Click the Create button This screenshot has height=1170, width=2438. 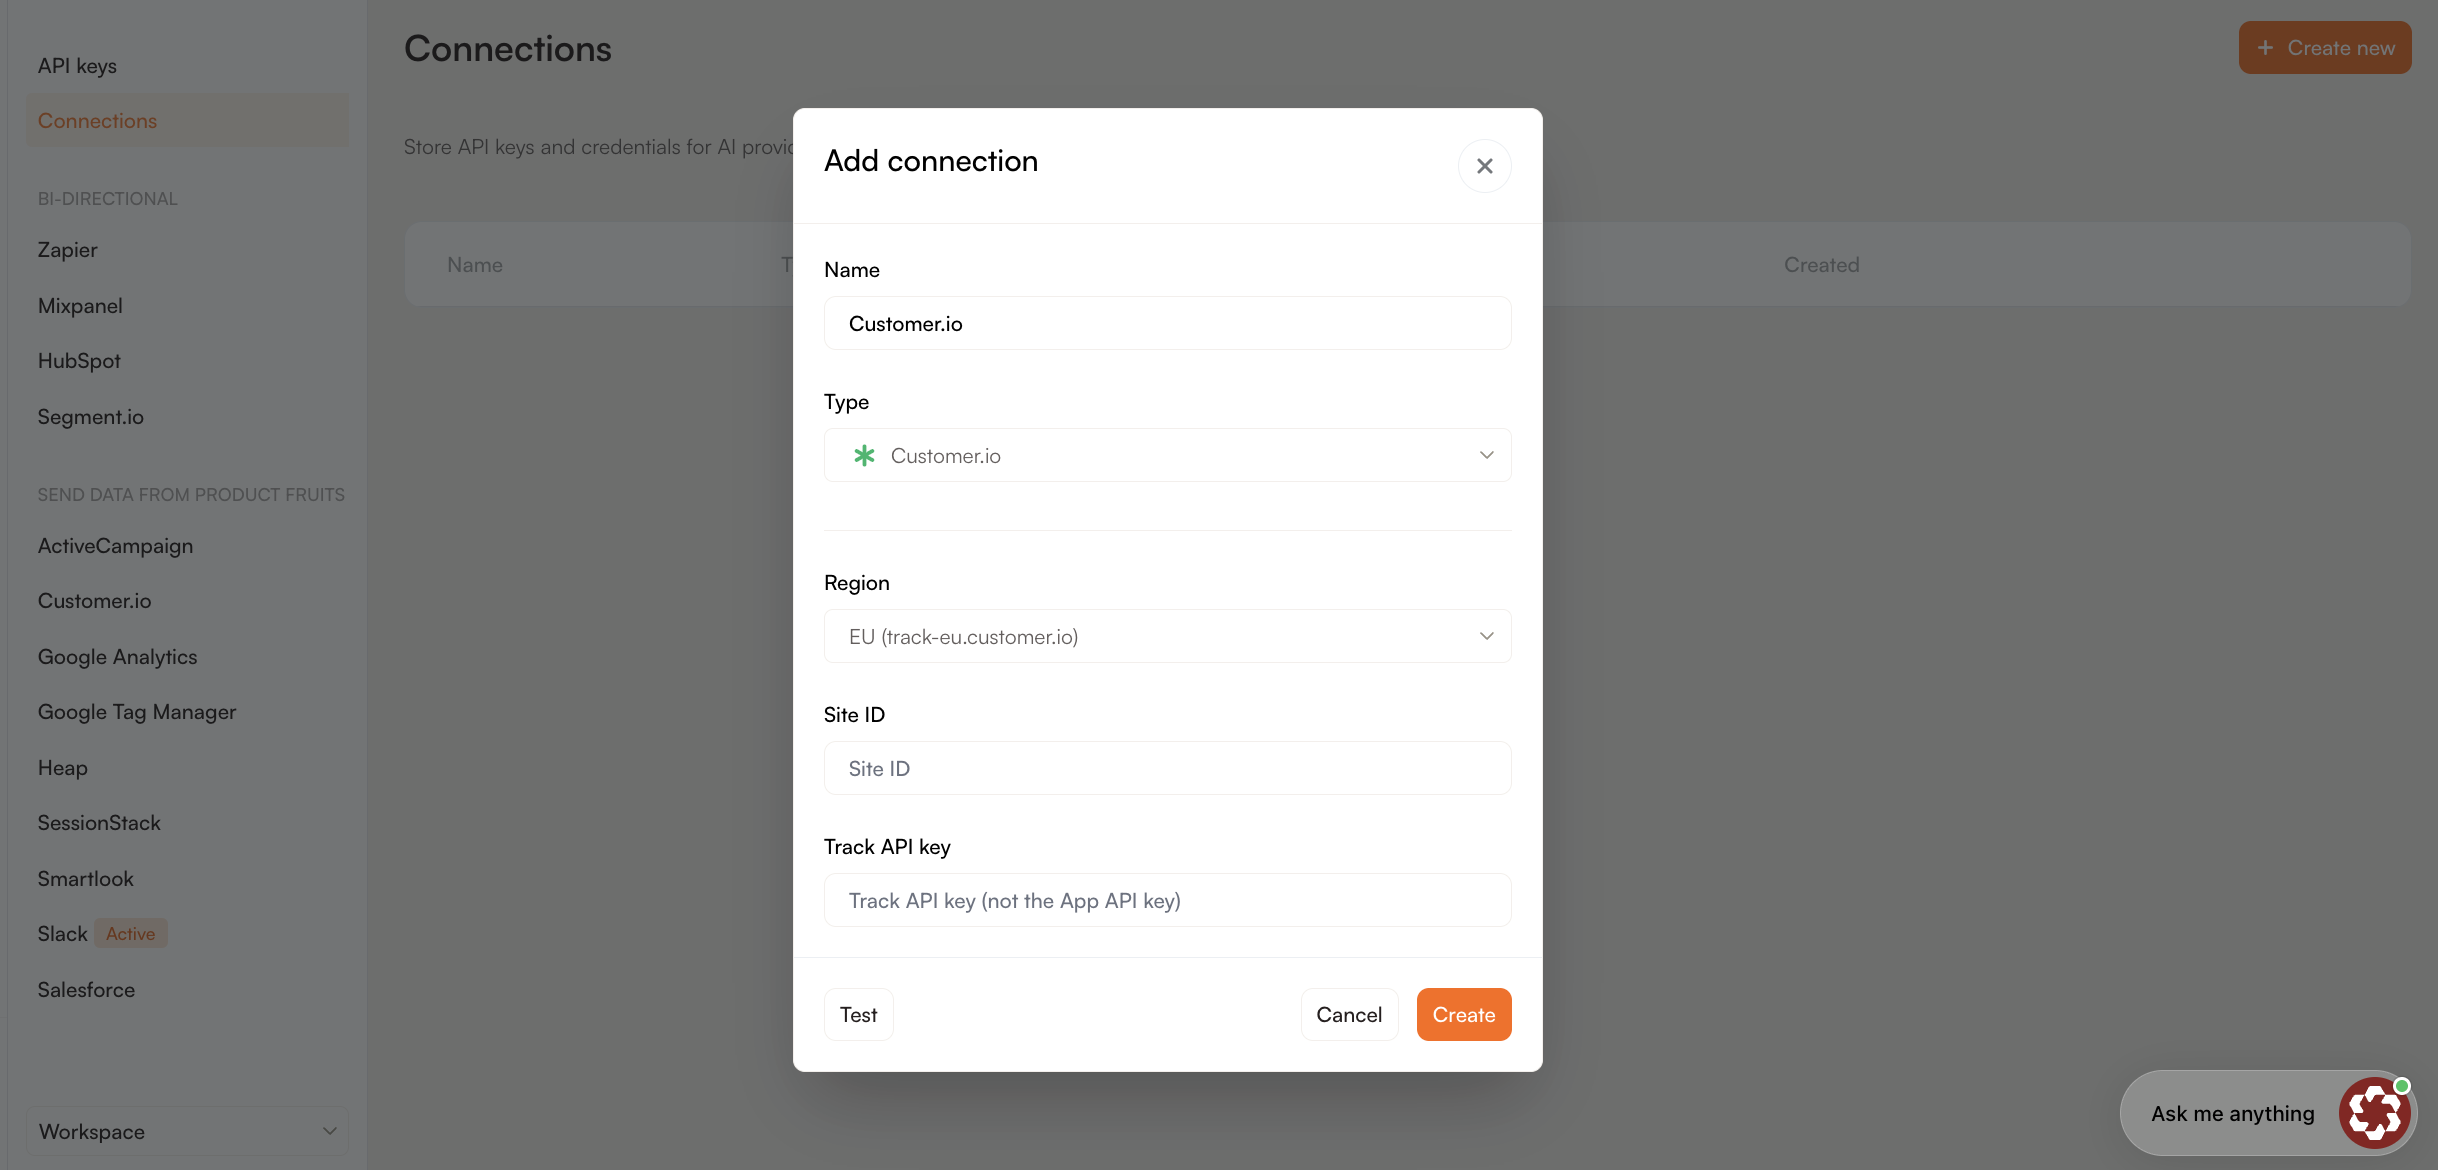1463,1015
